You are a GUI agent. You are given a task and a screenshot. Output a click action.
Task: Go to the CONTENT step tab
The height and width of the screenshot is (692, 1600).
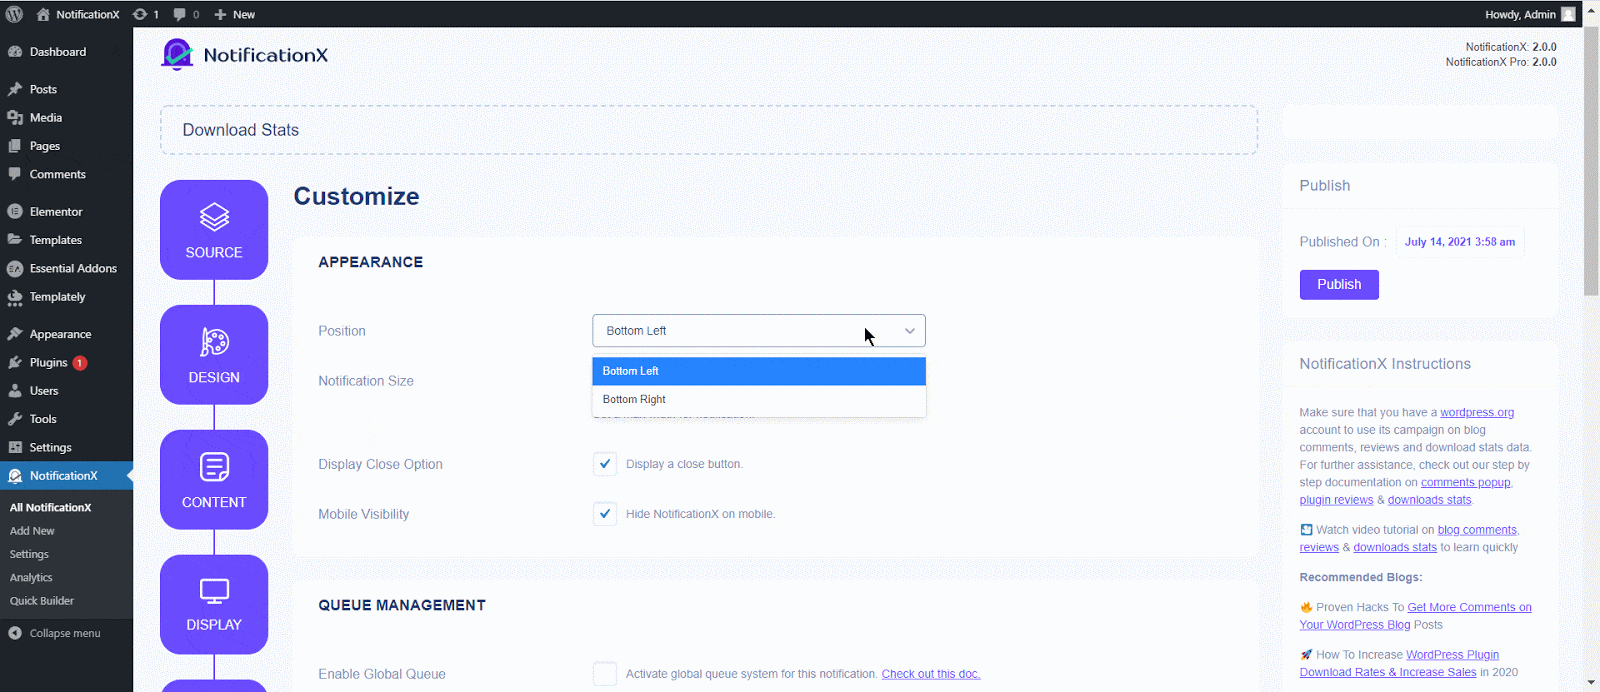point(214,480)
